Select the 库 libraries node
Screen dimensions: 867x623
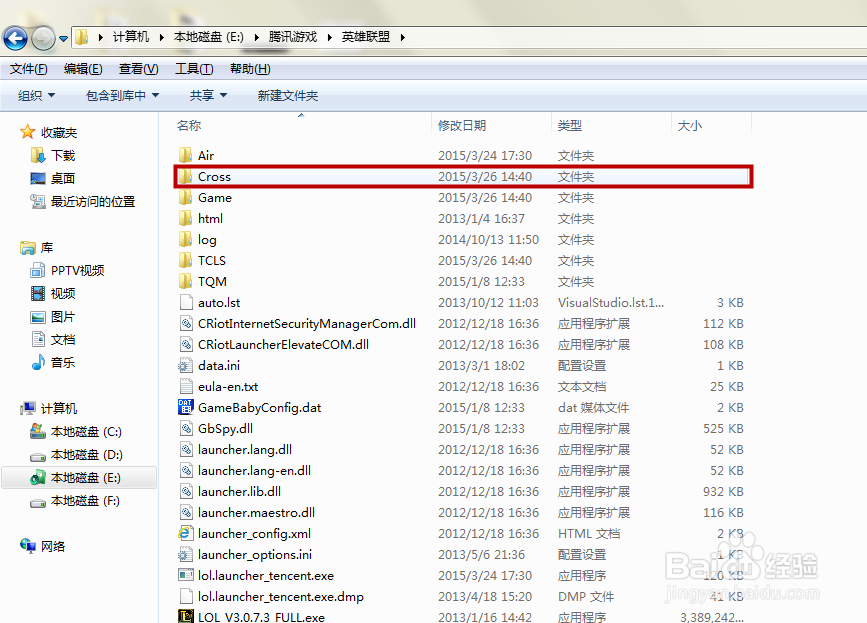[36, 248]
